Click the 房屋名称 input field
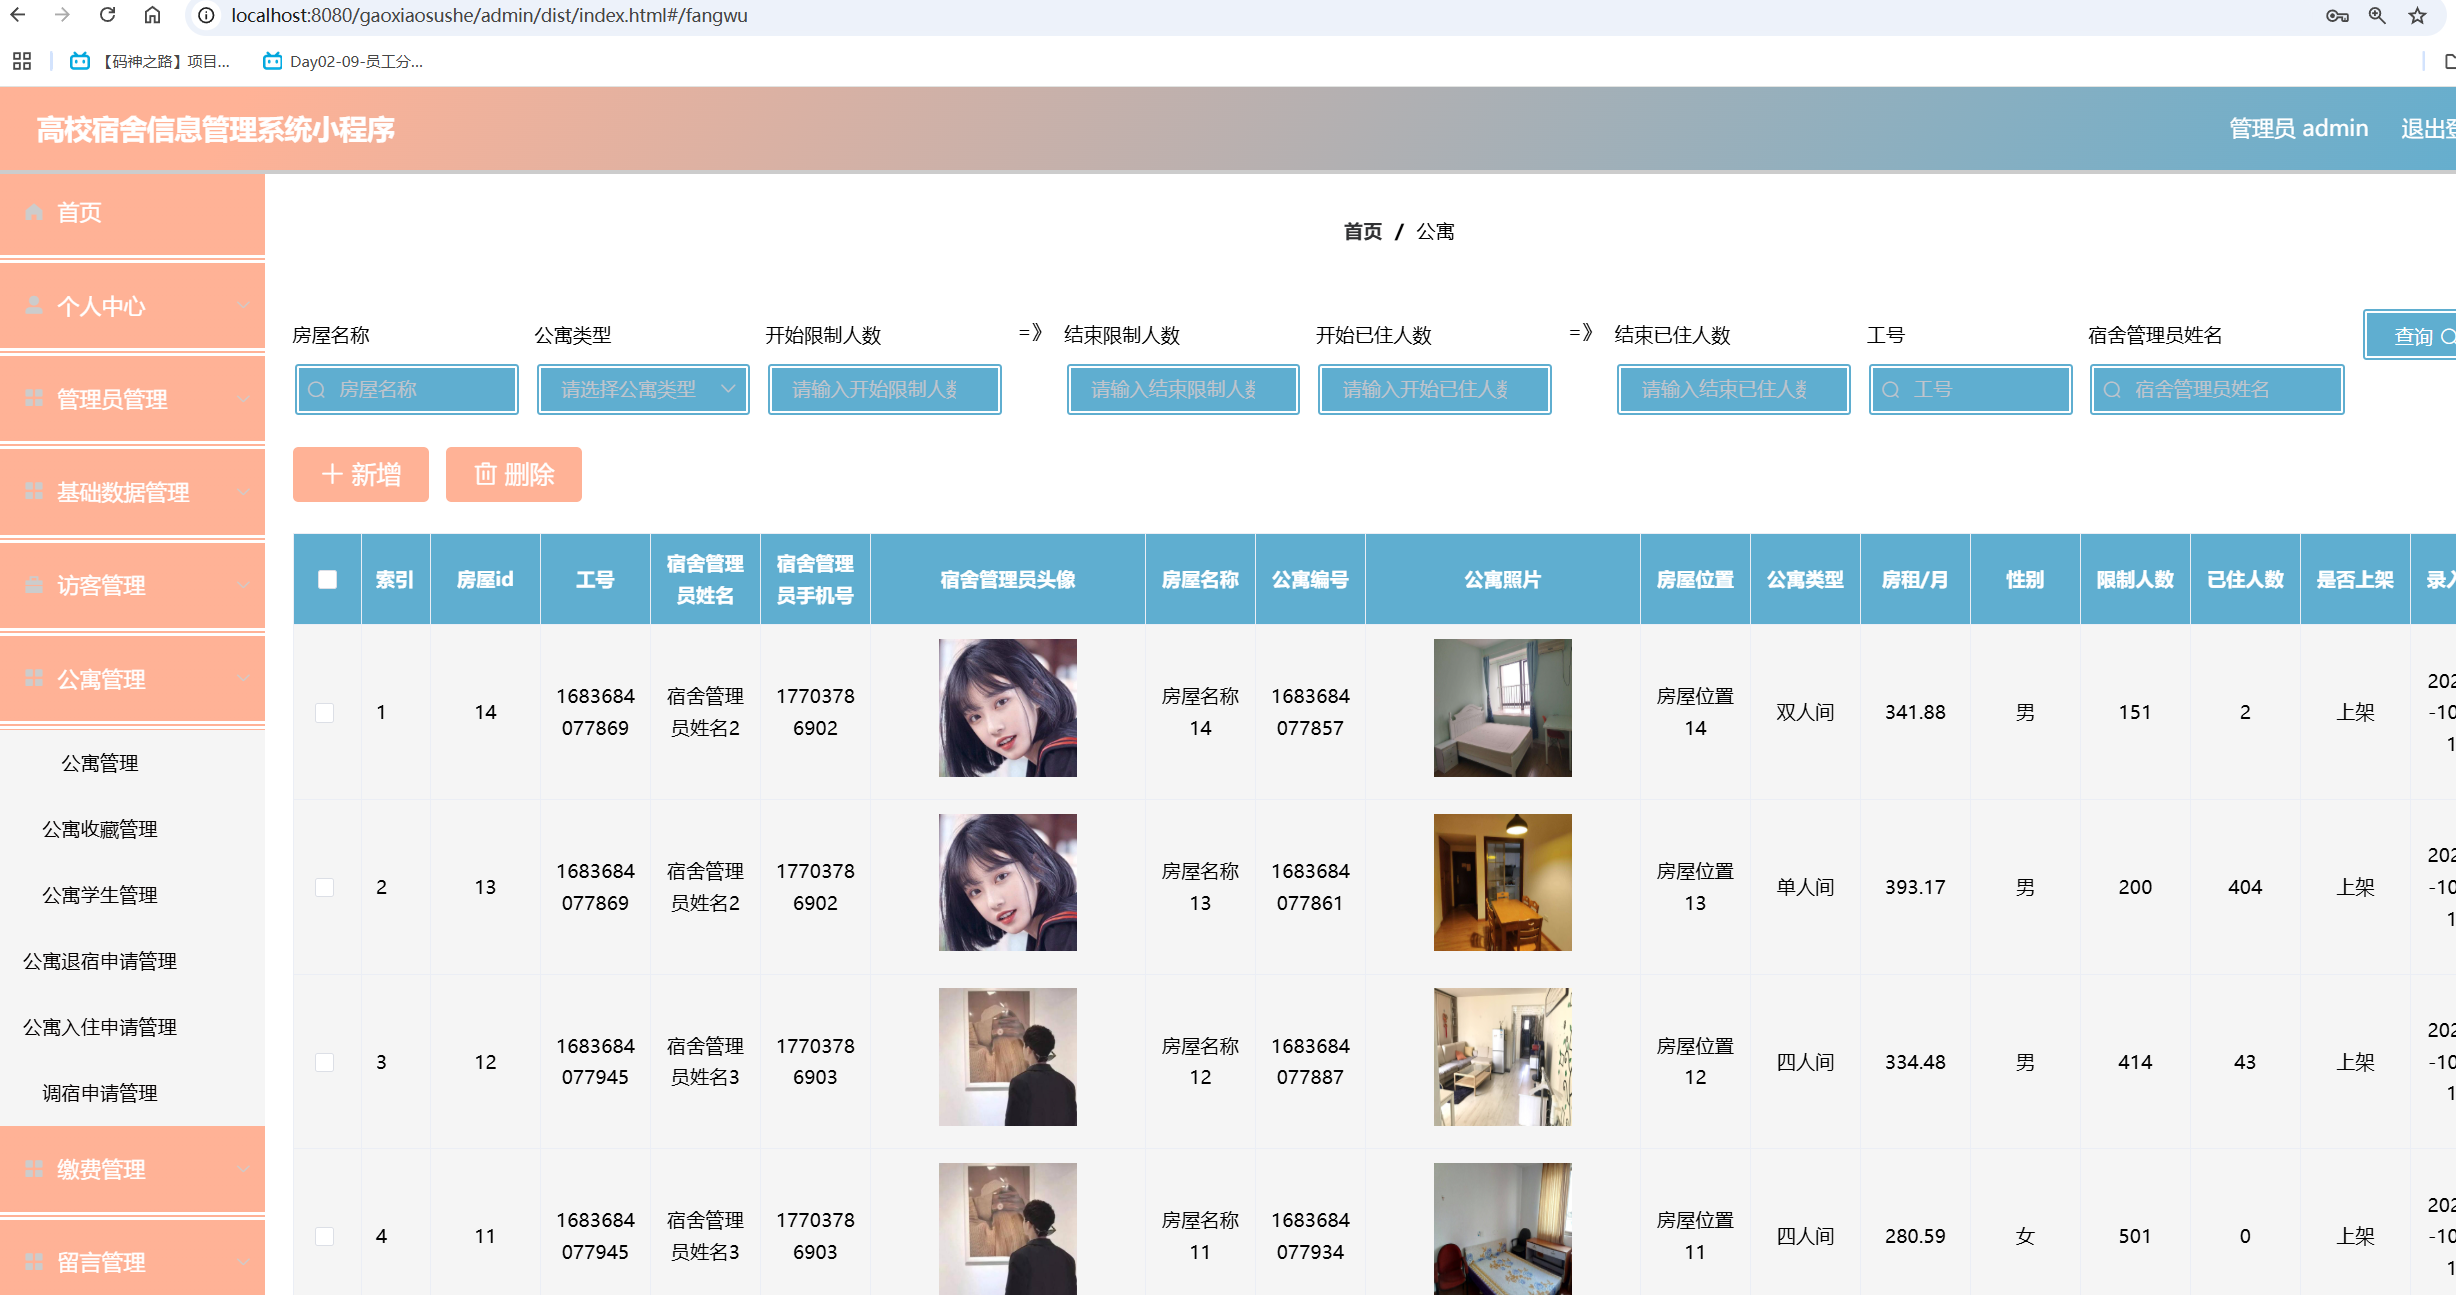Image resolution: width=2456 pixels, height=1295 pixels. [407, 390]
